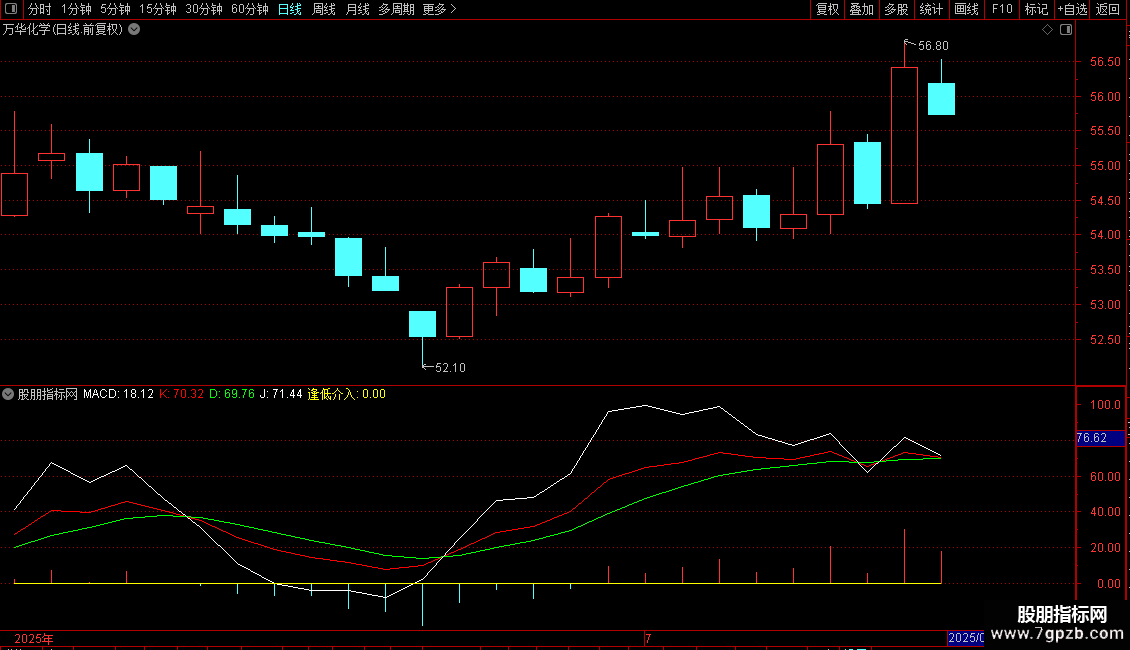Screen dimensions: 1130x650
Task: Select the 5分钟 period tab
Action: [115, 9]
